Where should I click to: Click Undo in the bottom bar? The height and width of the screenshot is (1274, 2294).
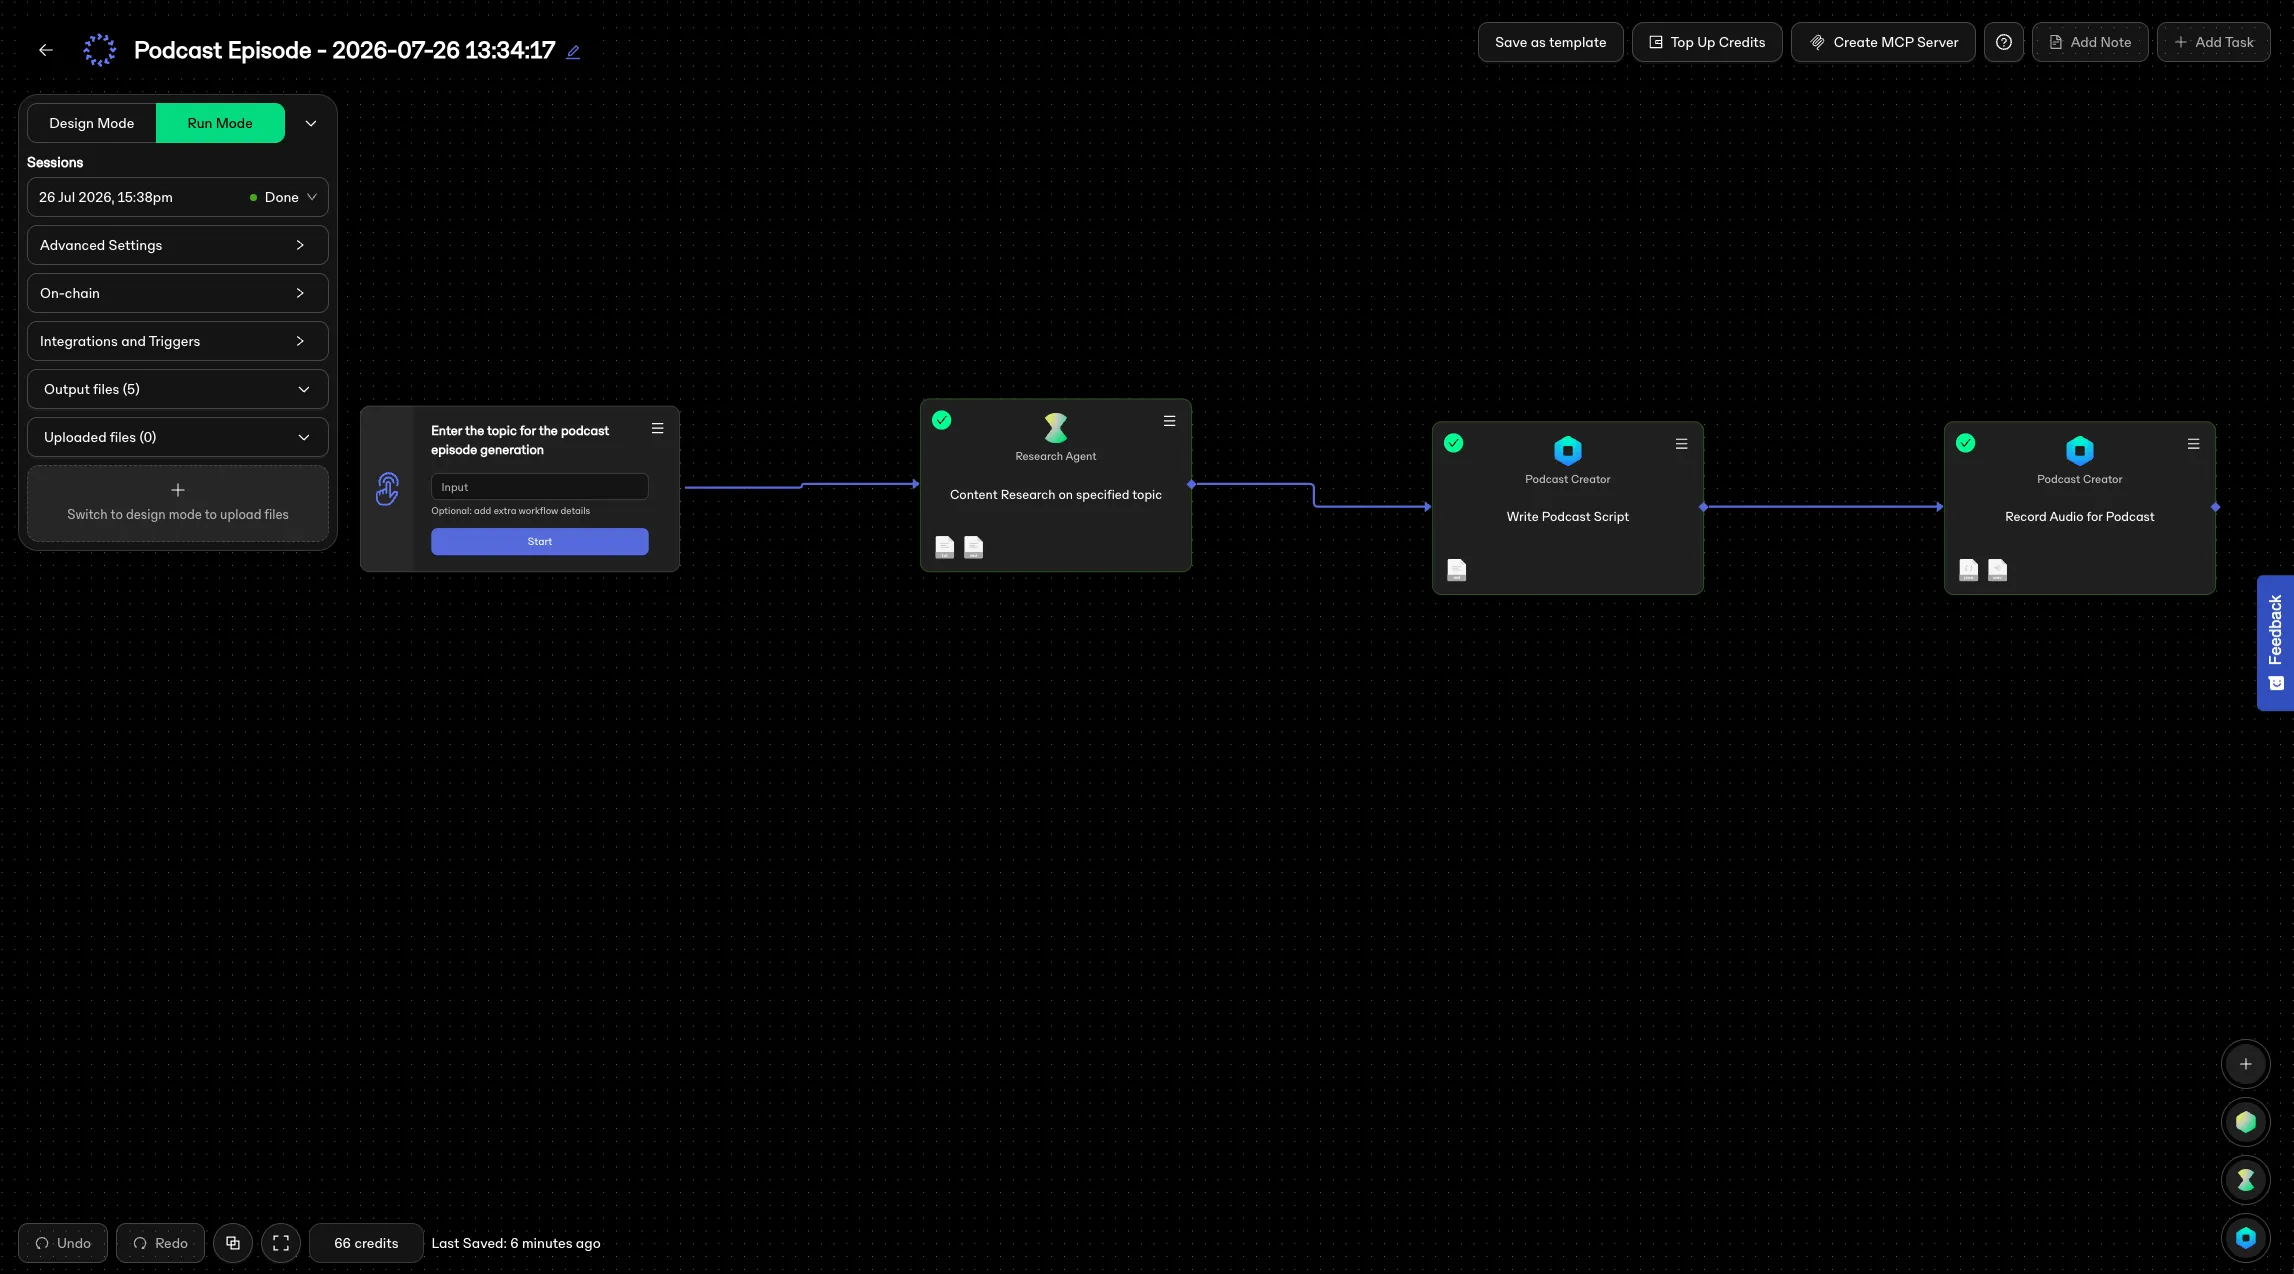(x=63, y=1243)
